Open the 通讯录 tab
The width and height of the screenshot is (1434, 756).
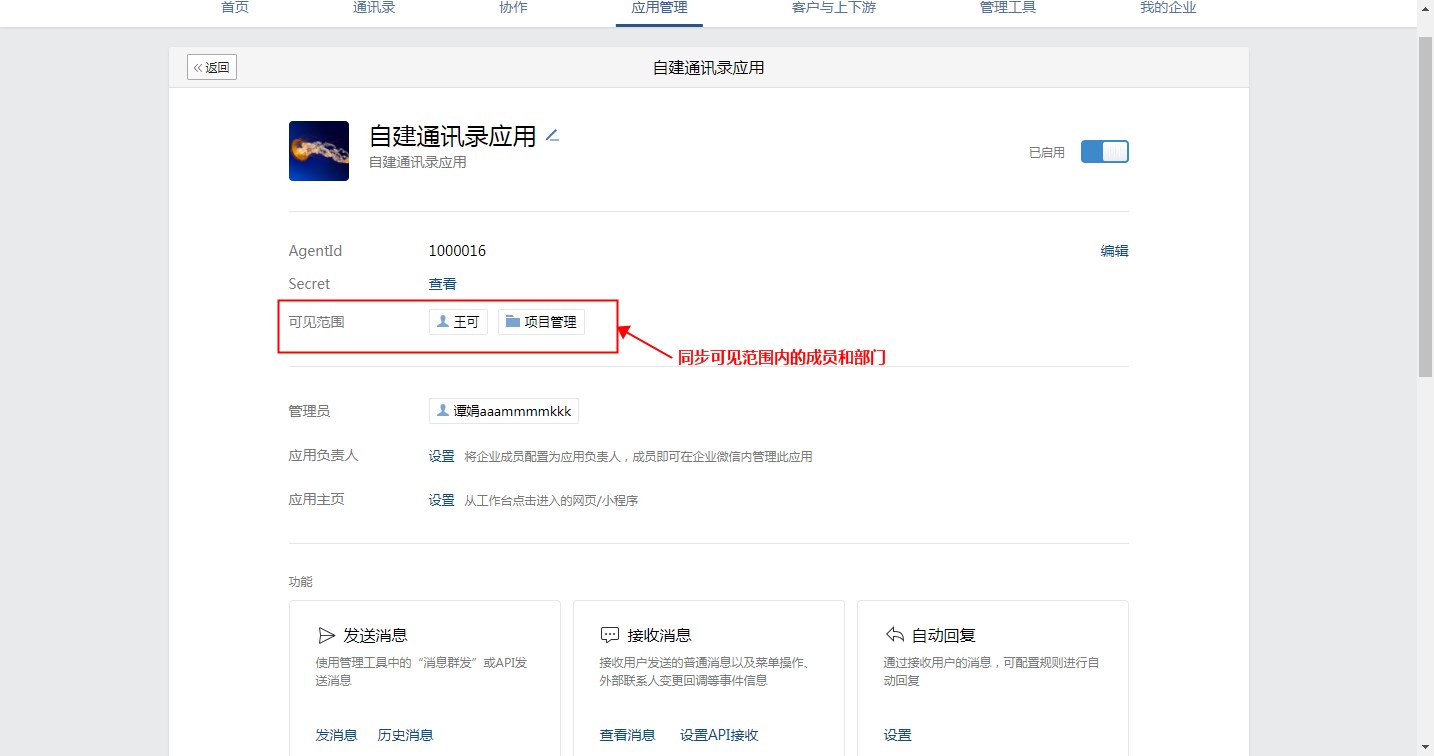pyautogui.click(x=374, y=8)
